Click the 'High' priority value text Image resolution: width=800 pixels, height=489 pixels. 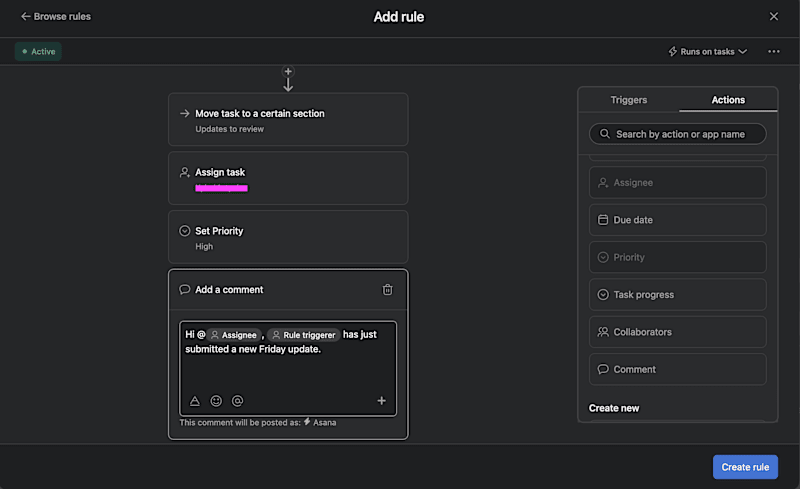click(204, 247)
